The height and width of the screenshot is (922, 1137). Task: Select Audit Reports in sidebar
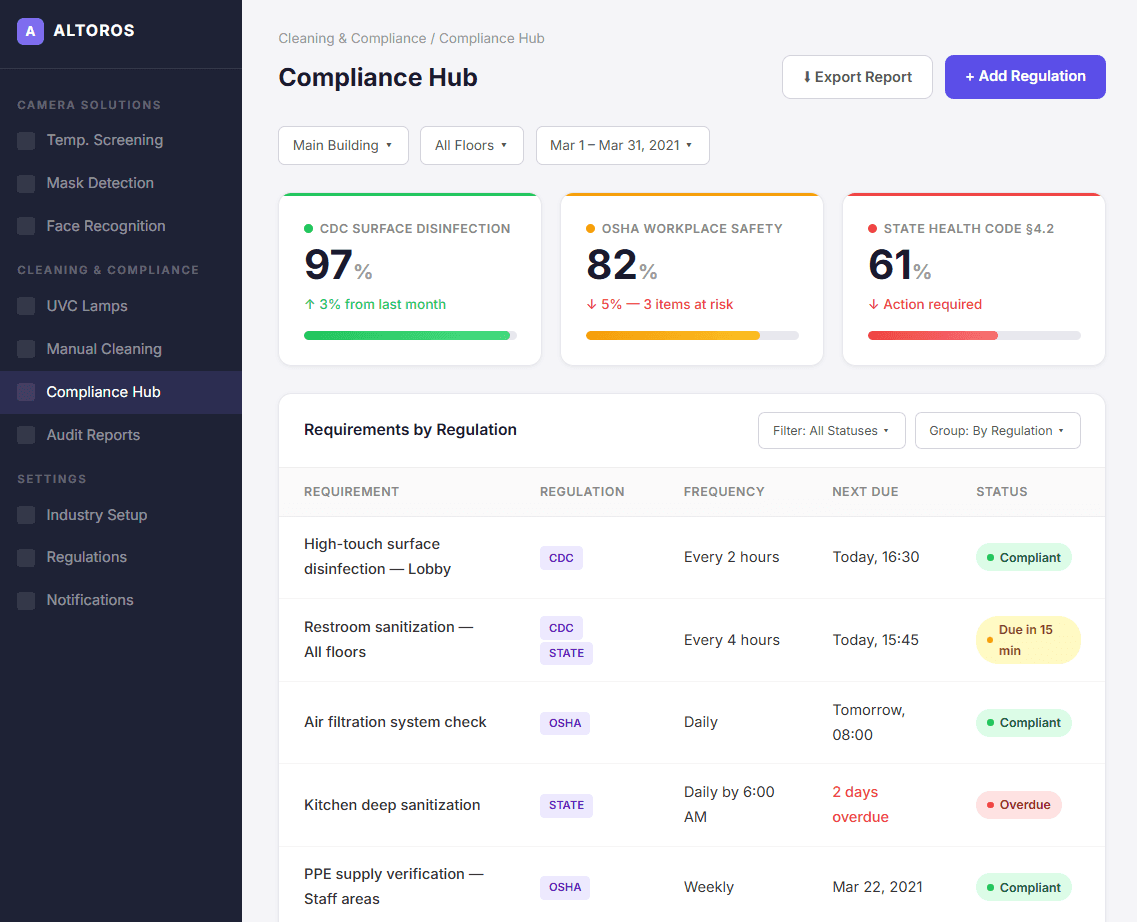point(120,435)
